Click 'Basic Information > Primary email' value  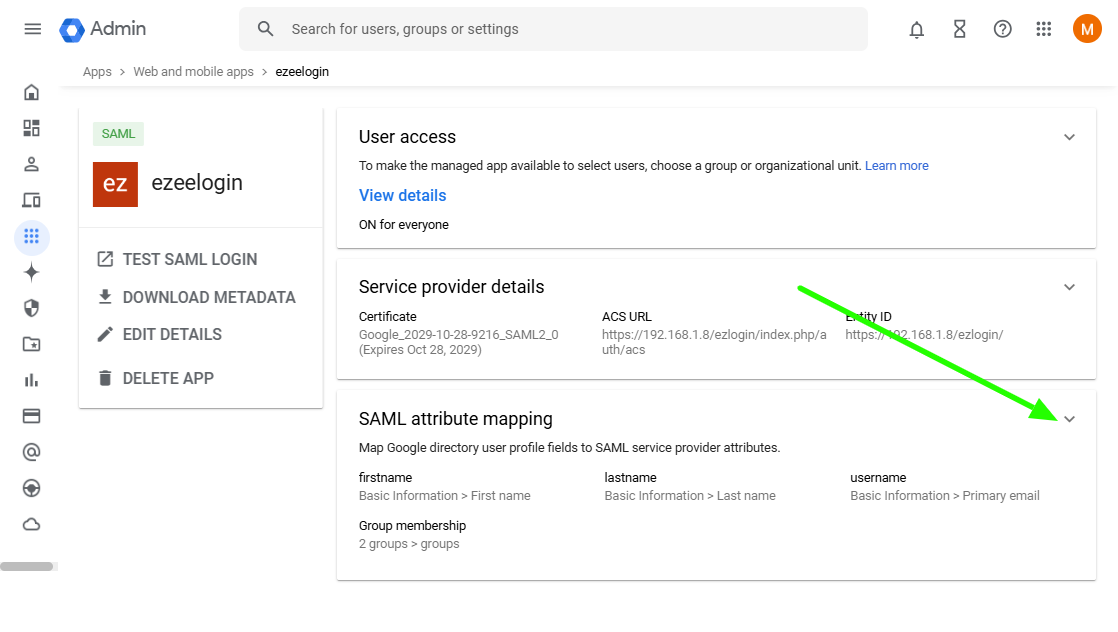click(945, 496)
